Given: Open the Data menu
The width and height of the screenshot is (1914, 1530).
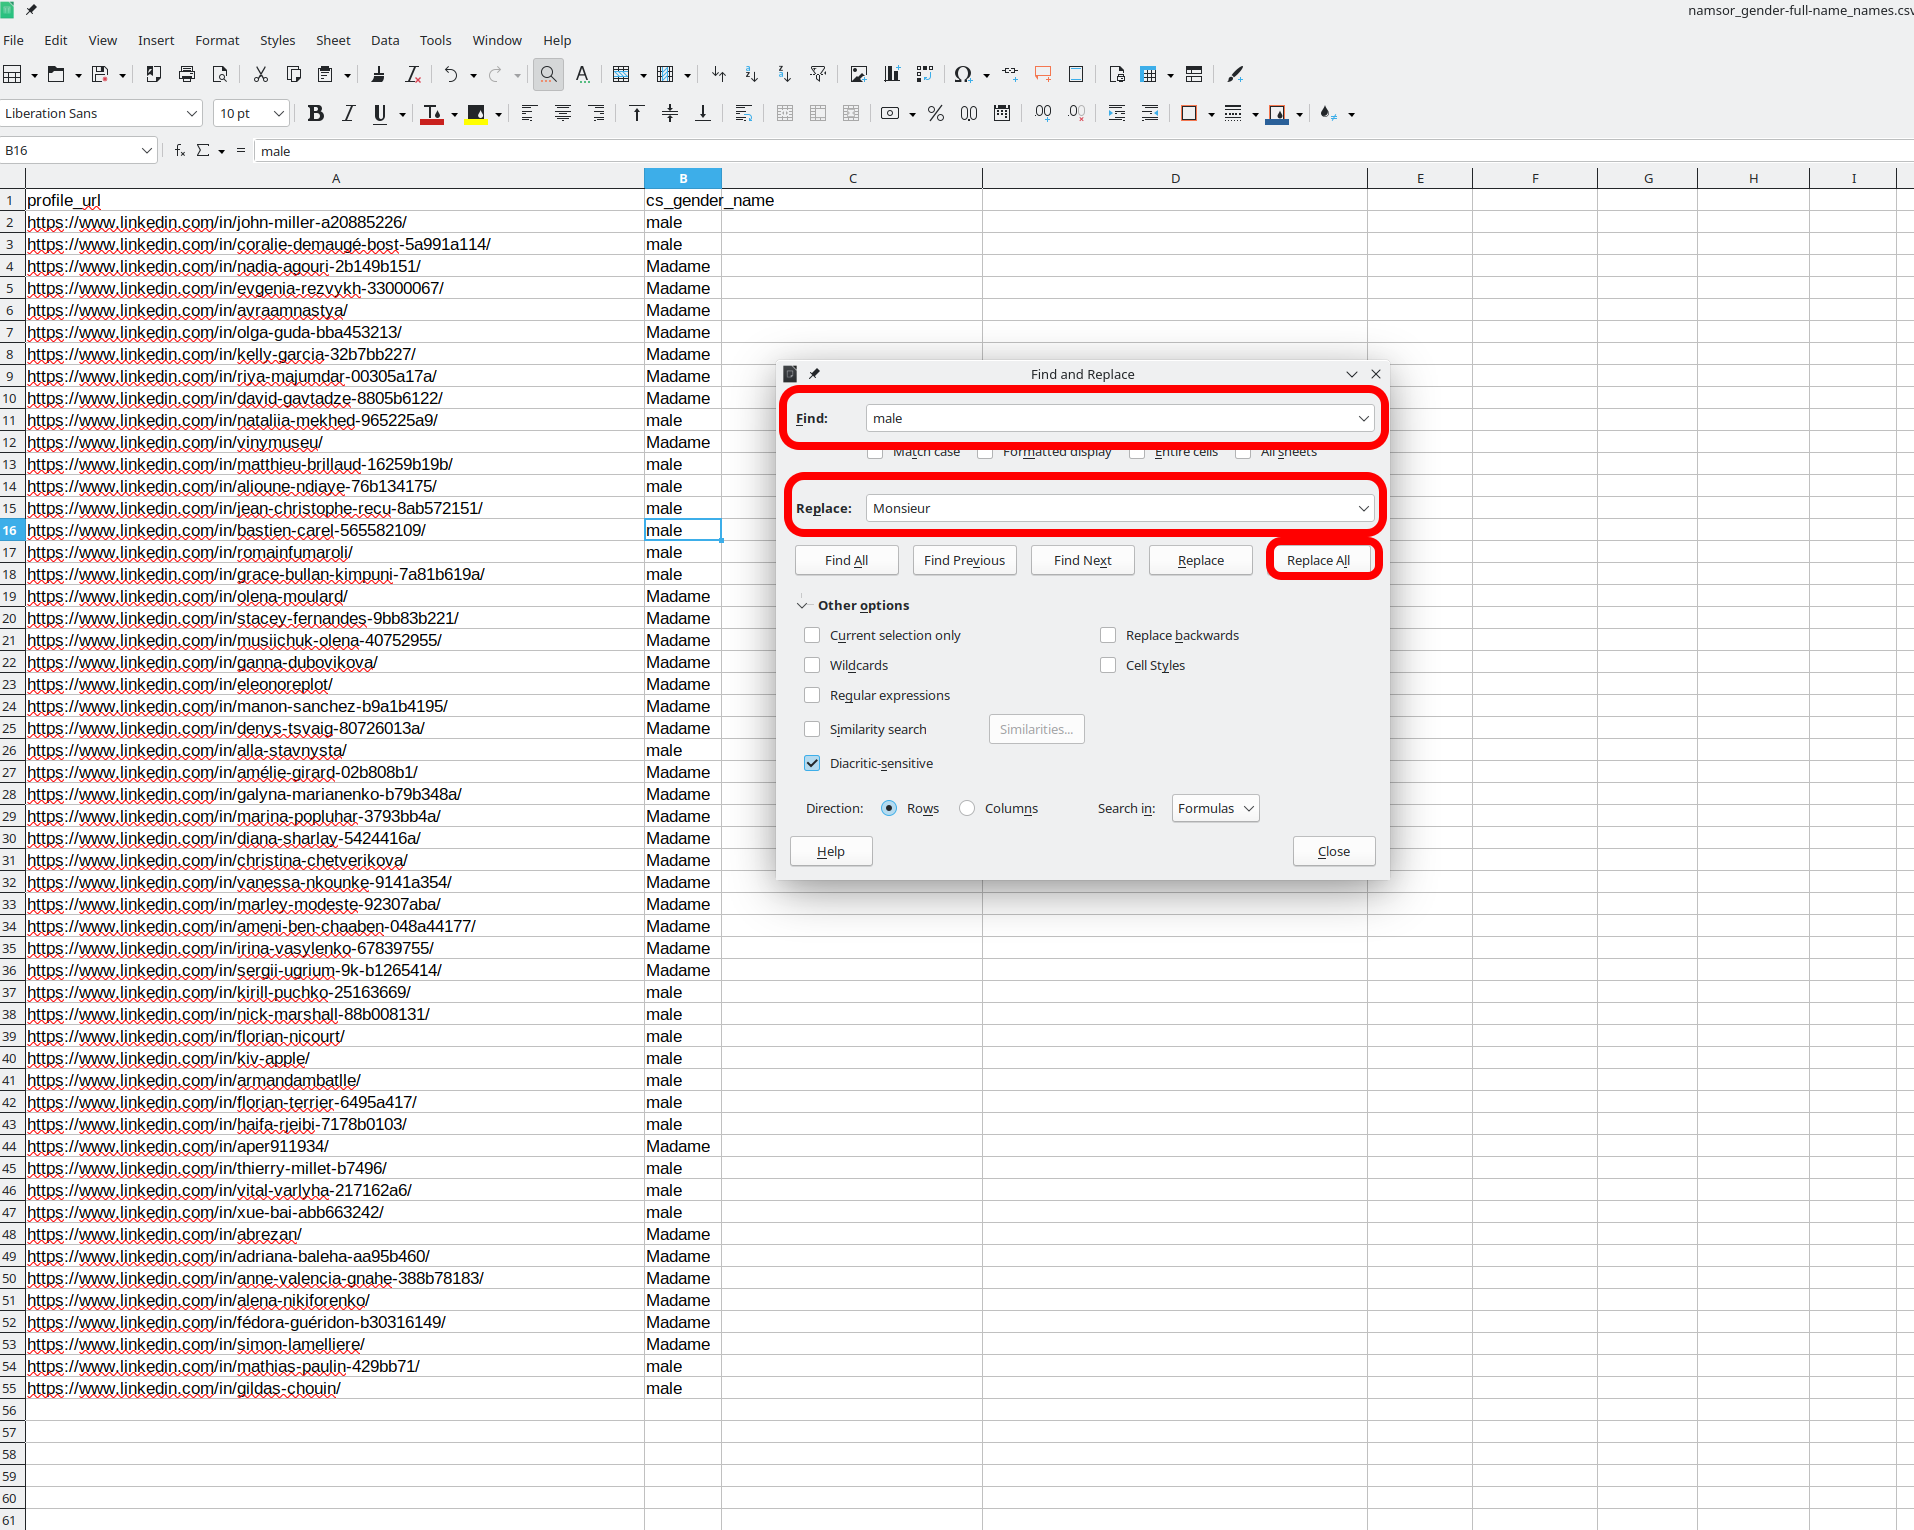Looking at the screenshot, I should pyautogui.click(x=385, y=40).
